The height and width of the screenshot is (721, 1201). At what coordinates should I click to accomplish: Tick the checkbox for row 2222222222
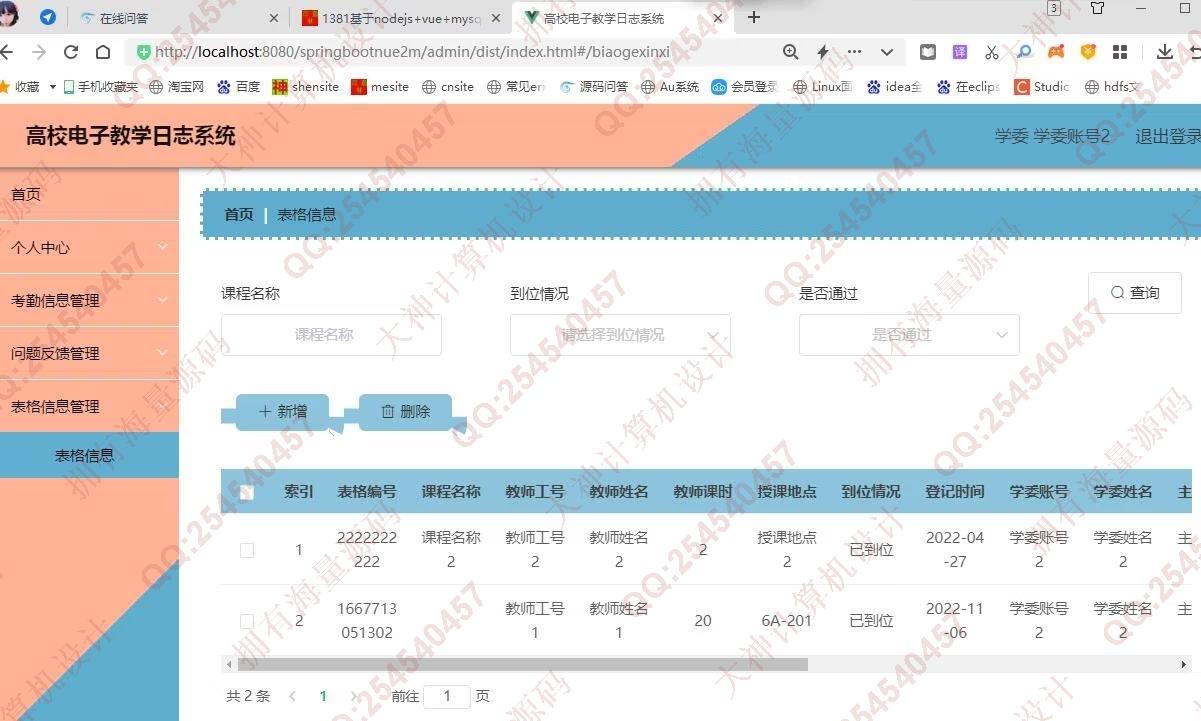247,550
